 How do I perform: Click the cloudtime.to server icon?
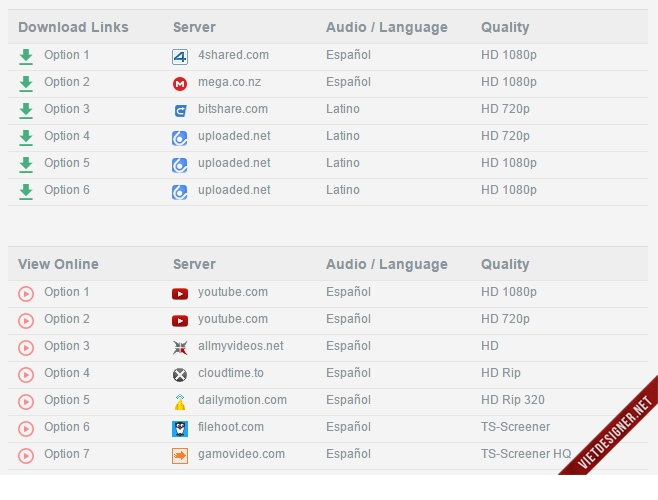tap(180, 374)
